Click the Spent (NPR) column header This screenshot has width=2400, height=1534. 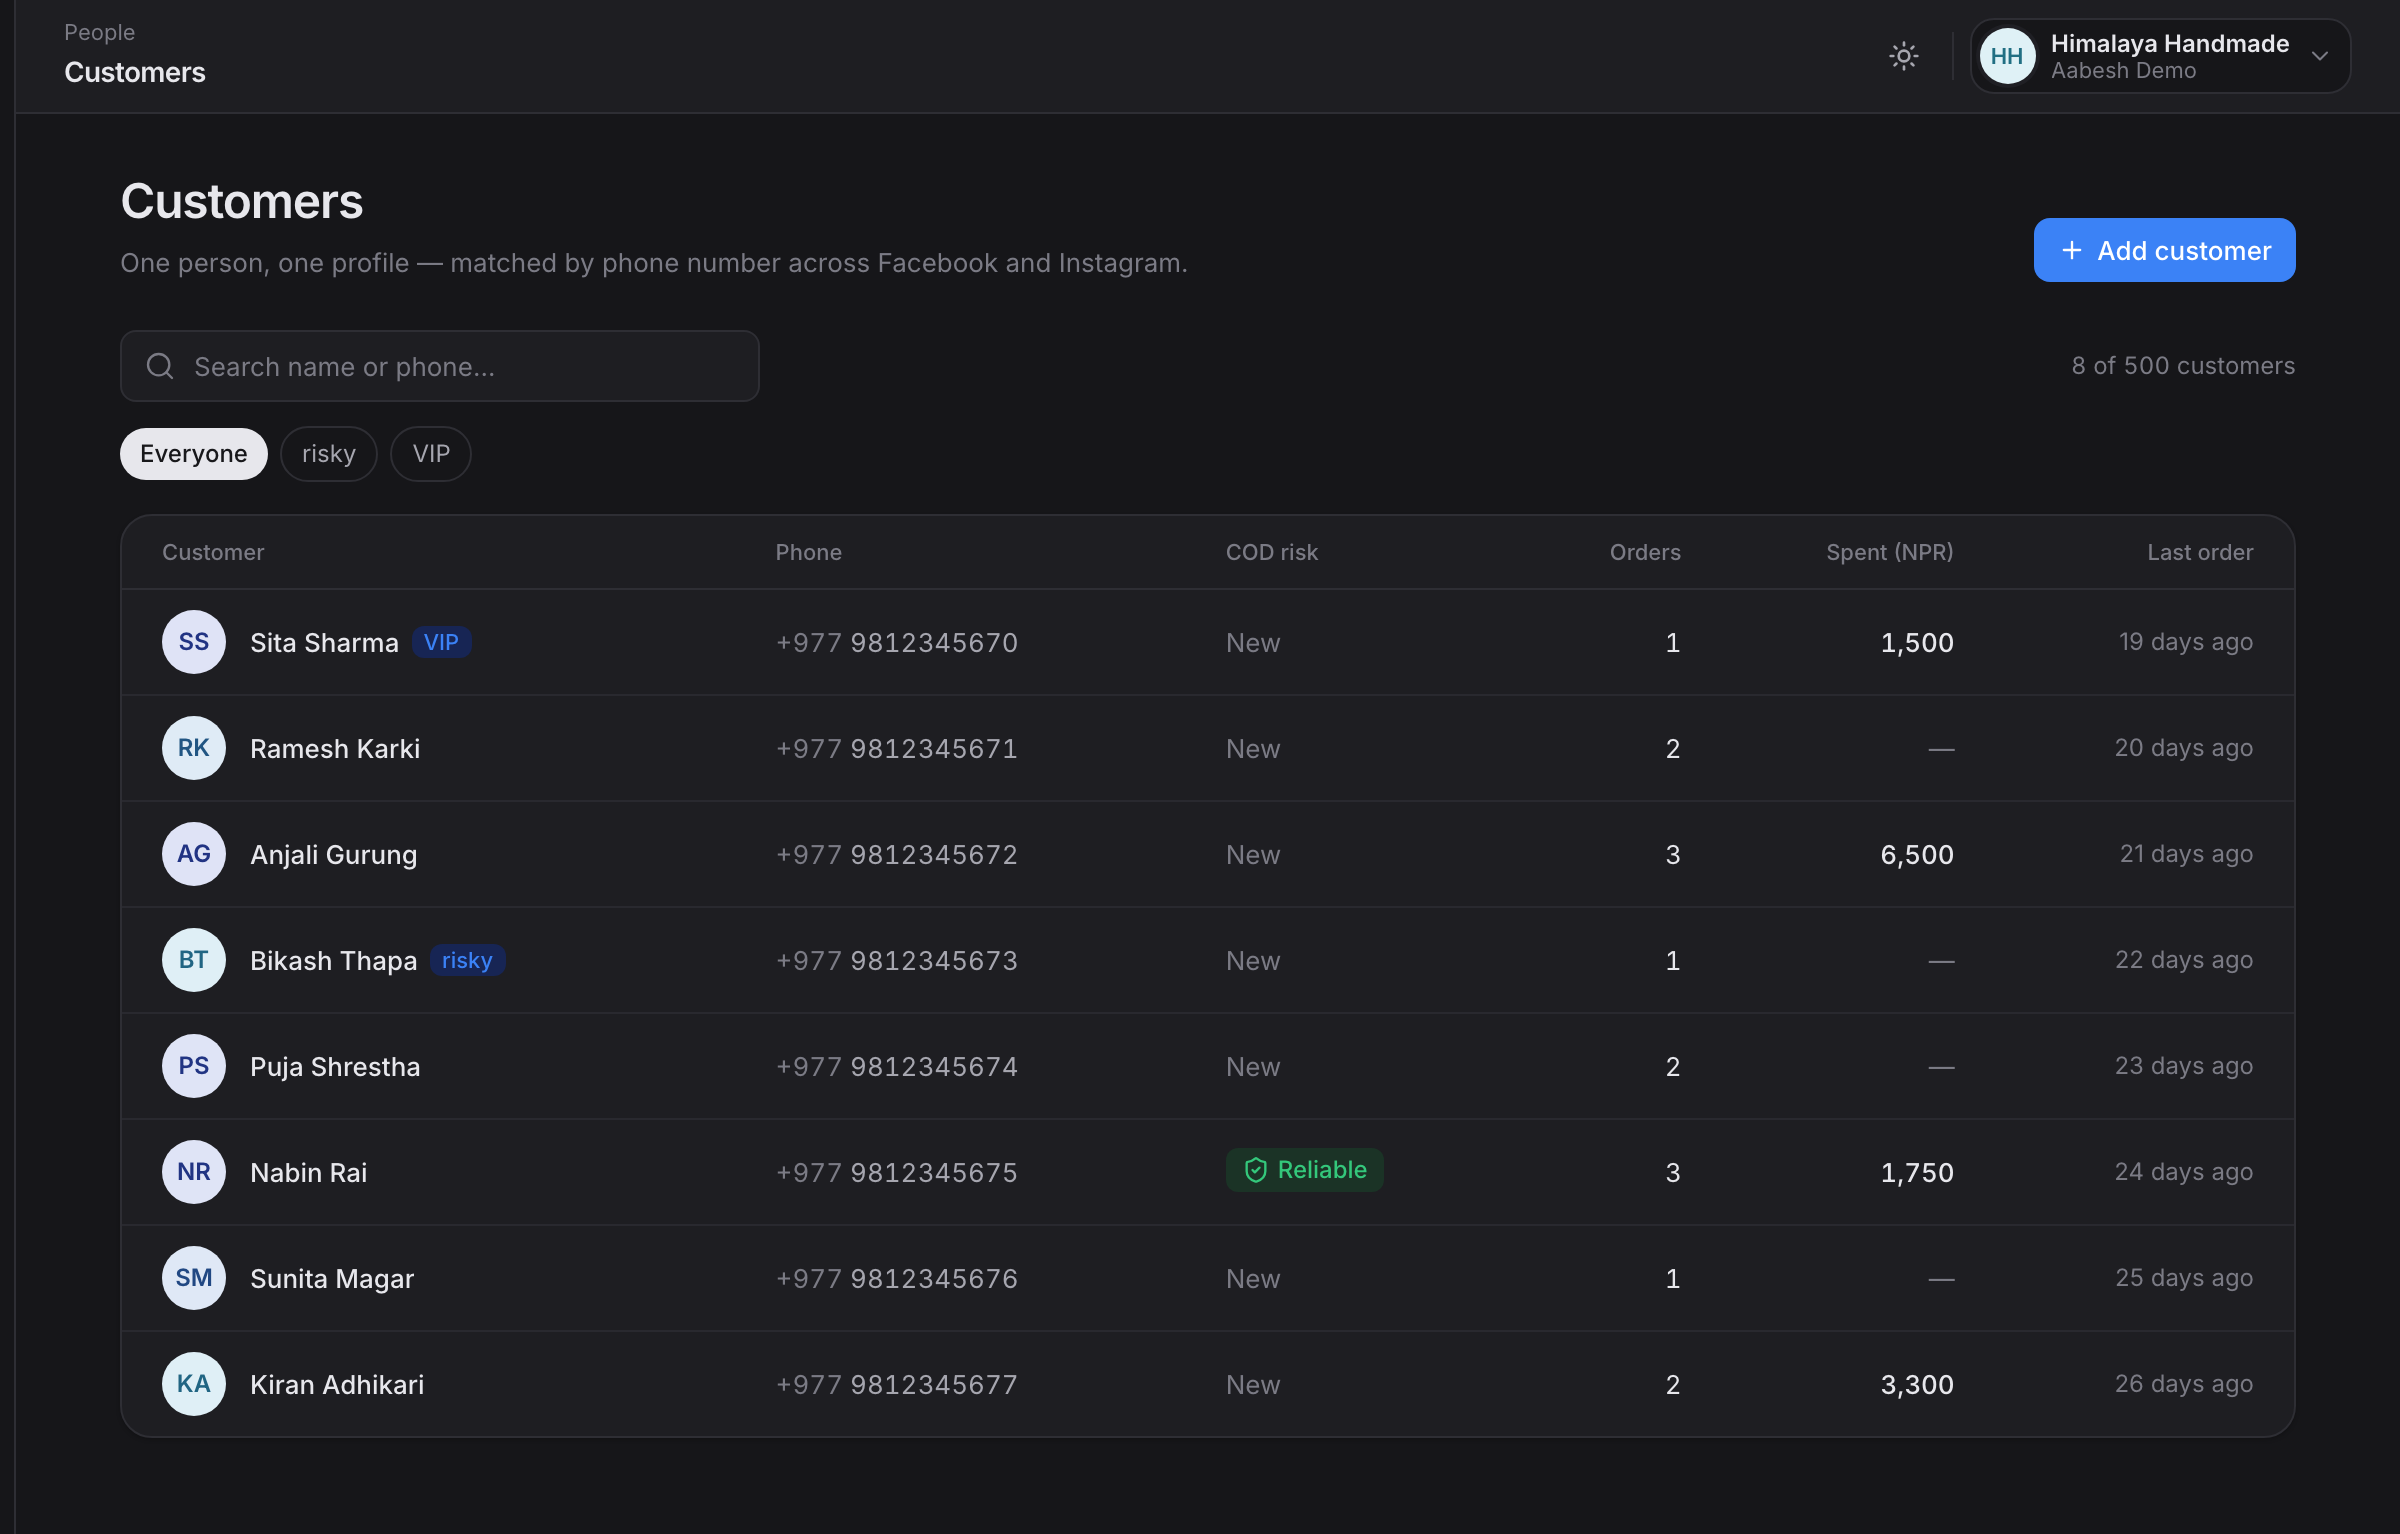[1889, 552]
